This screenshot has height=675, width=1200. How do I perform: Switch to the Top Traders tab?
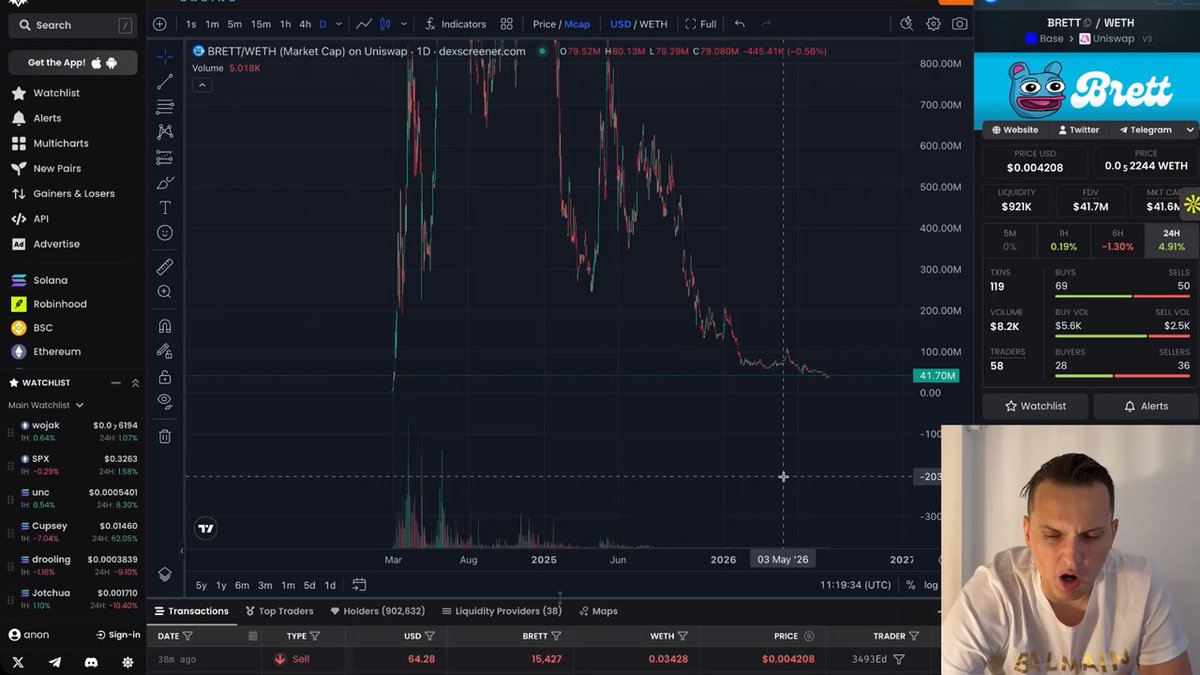tap(279, 611)
